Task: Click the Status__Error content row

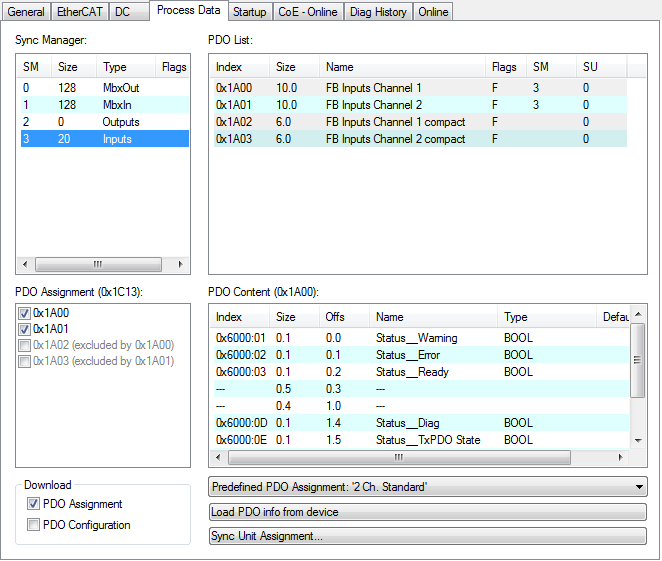Action: click(421, 355)
